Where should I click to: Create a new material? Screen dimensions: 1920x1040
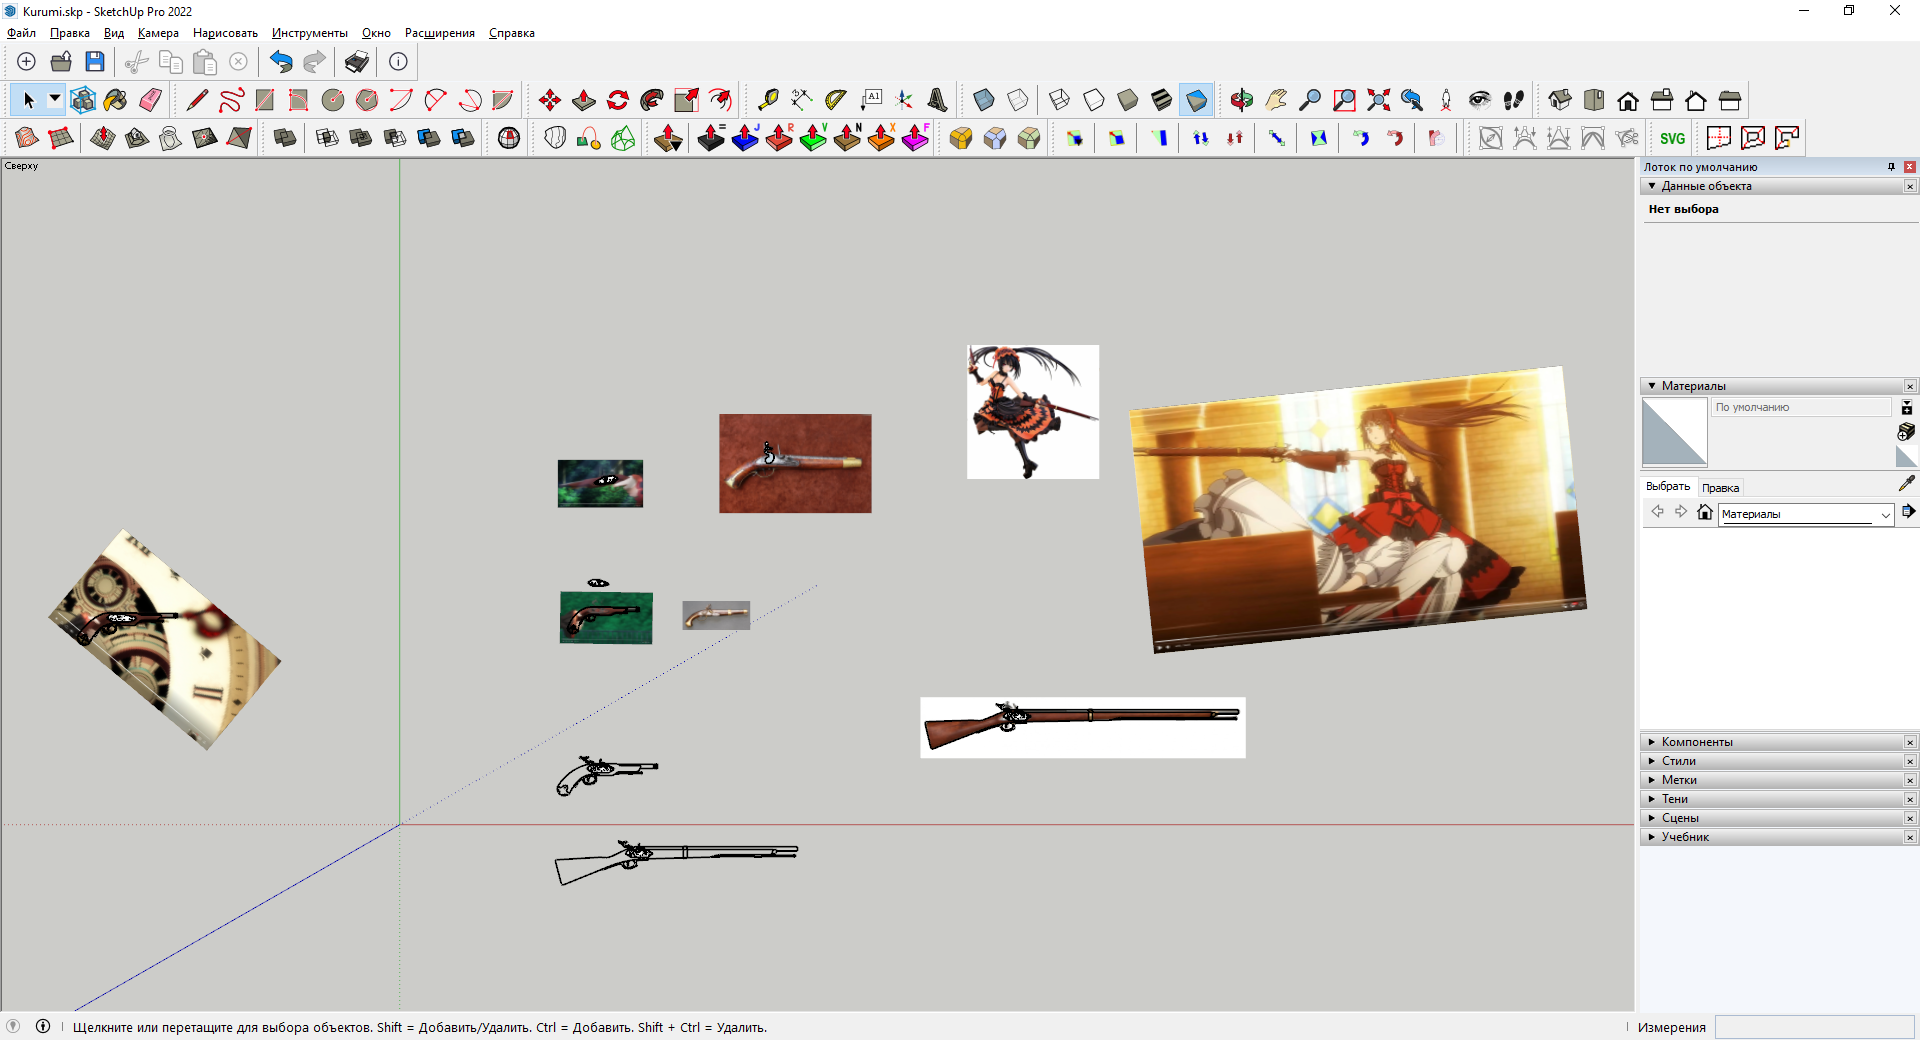click(1906, 431)
